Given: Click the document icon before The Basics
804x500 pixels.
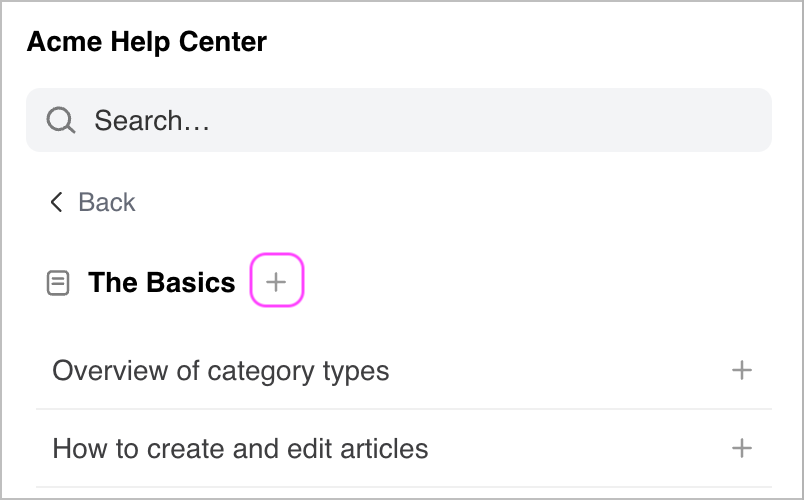Looking at the screenshot, I should point(58,283).
